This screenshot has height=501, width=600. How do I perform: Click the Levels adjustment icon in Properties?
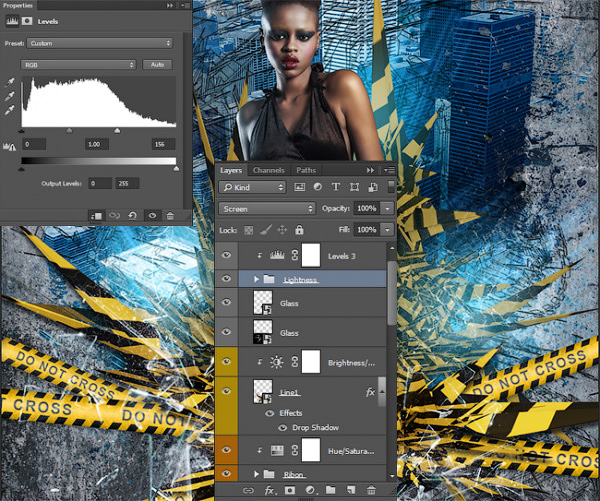(x=12, y=21)
